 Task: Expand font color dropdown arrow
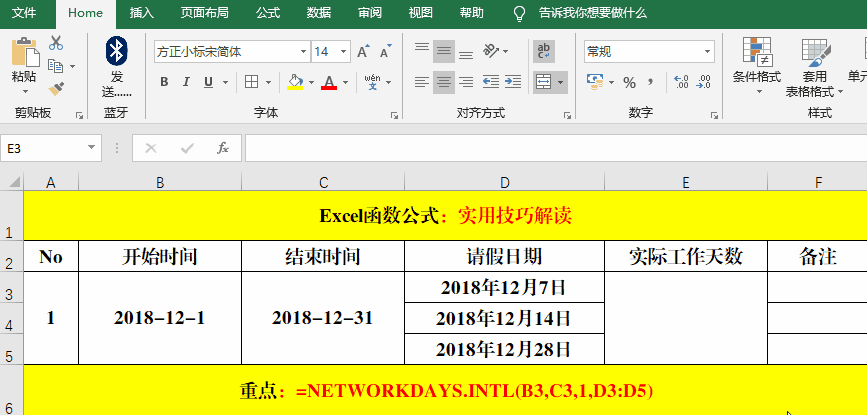point(346,82)
